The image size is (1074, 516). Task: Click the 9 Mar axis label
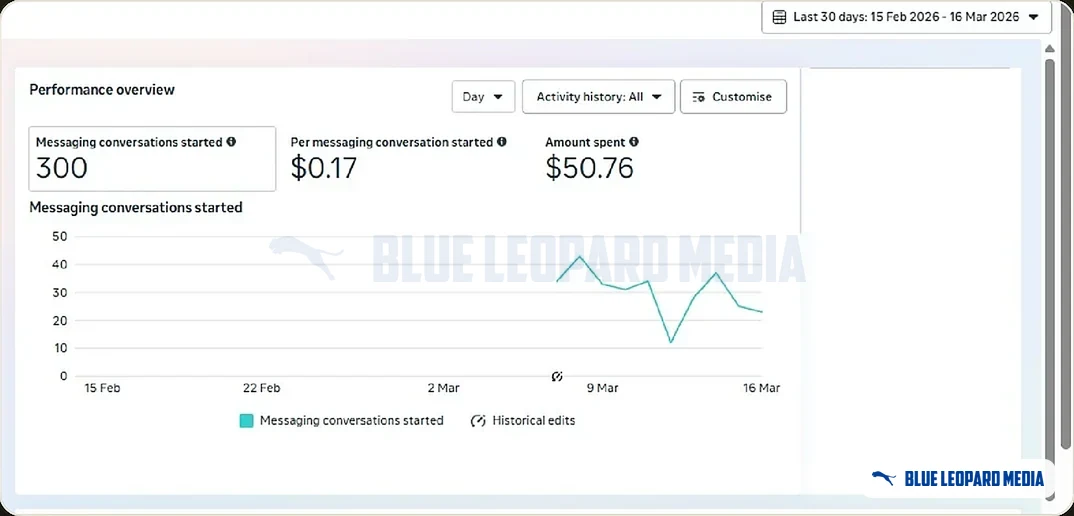(x=603, y=388)
